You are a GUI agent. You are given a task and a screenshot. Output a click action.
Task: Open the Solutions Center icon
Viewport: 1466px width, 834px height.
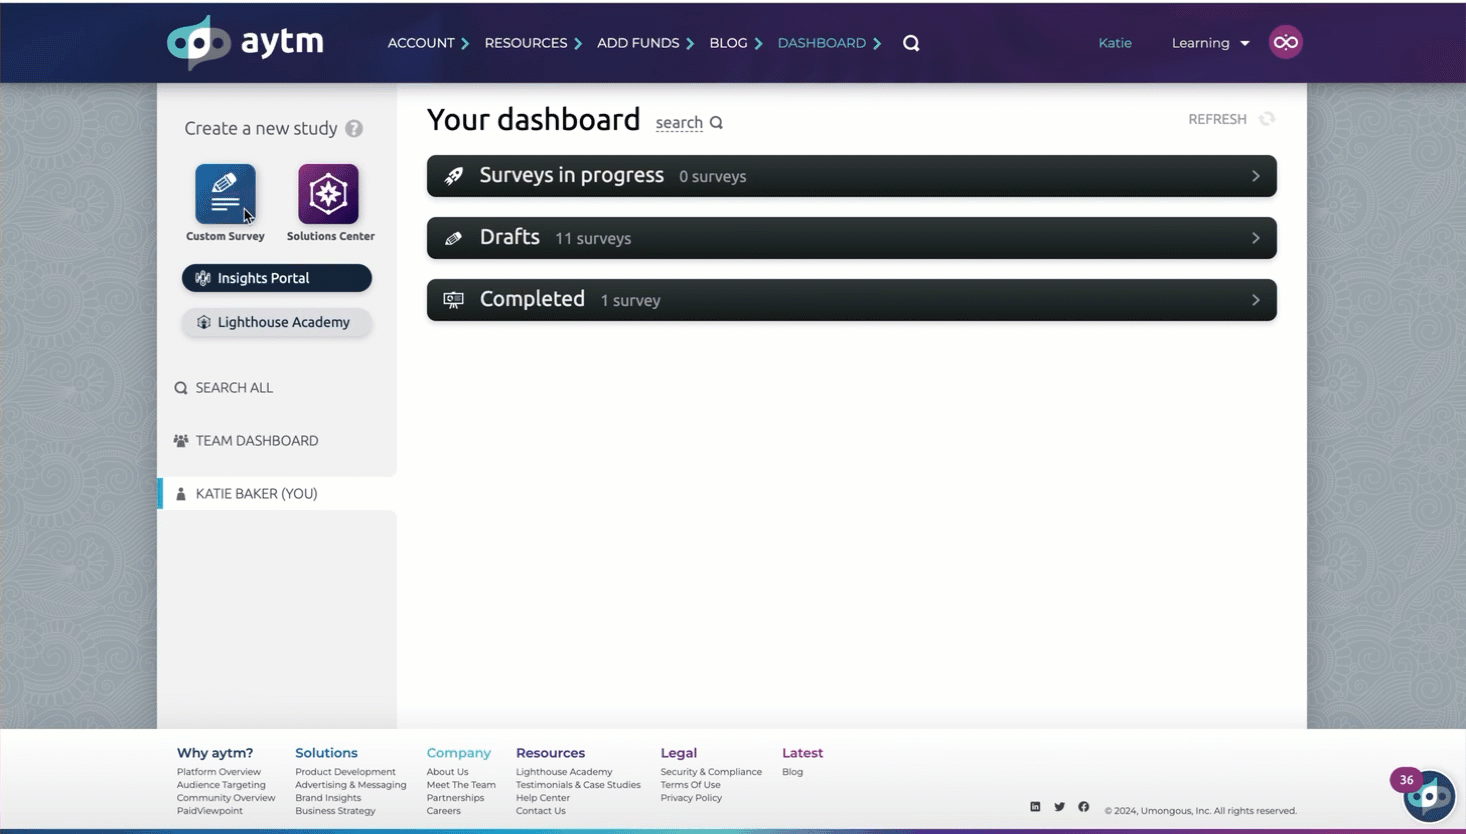[328, 194]
